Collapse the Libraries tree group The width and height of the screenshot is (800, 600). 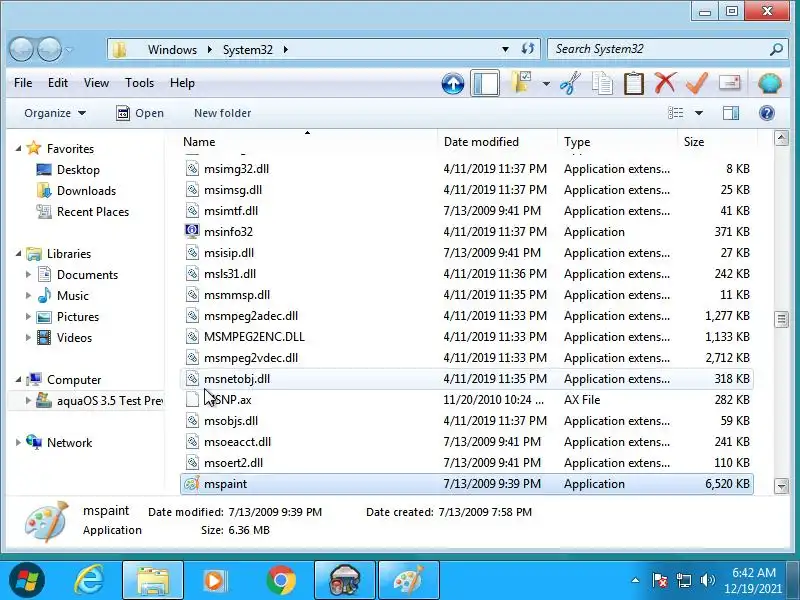point(18,254)
